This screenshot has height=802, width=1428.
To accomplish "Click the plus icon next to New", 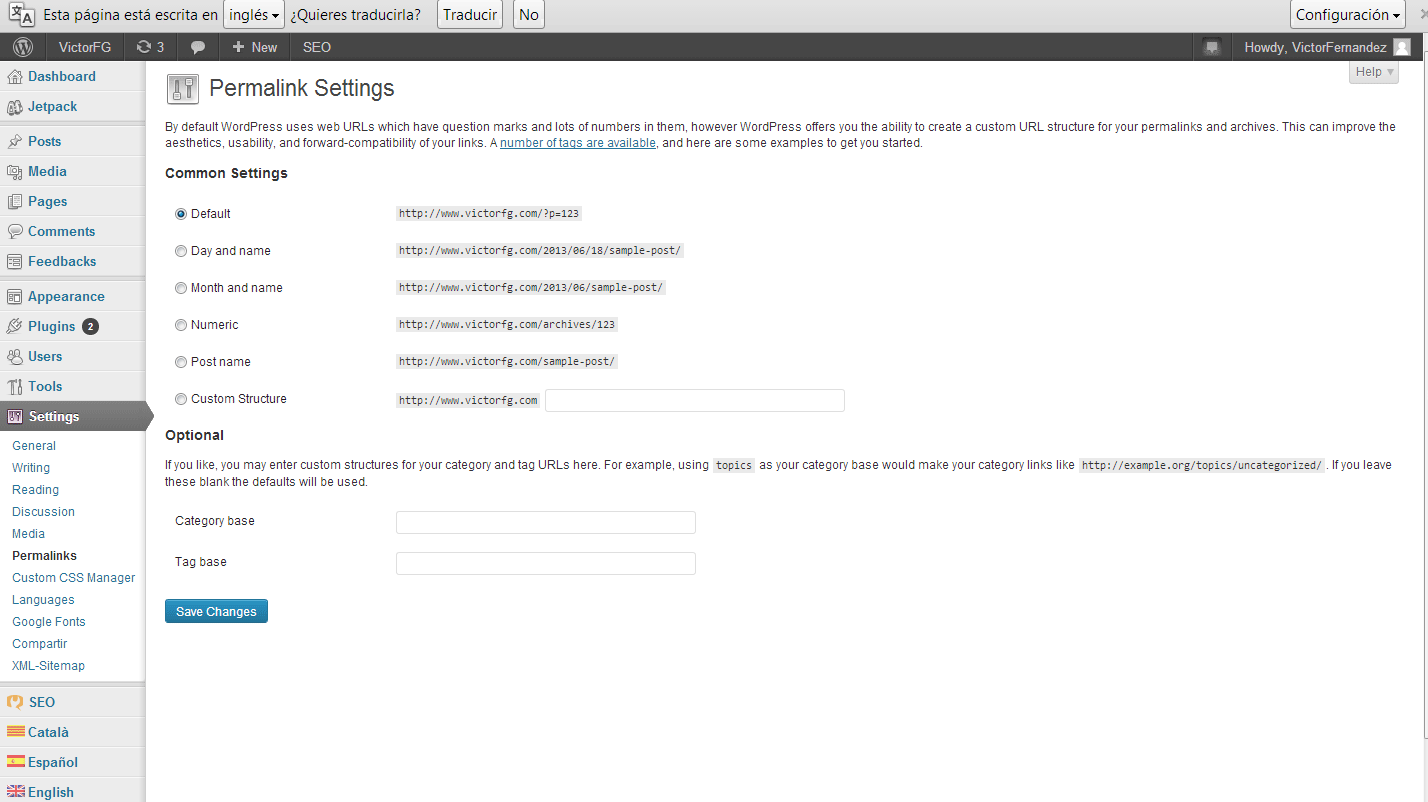I will click(238, 47).
